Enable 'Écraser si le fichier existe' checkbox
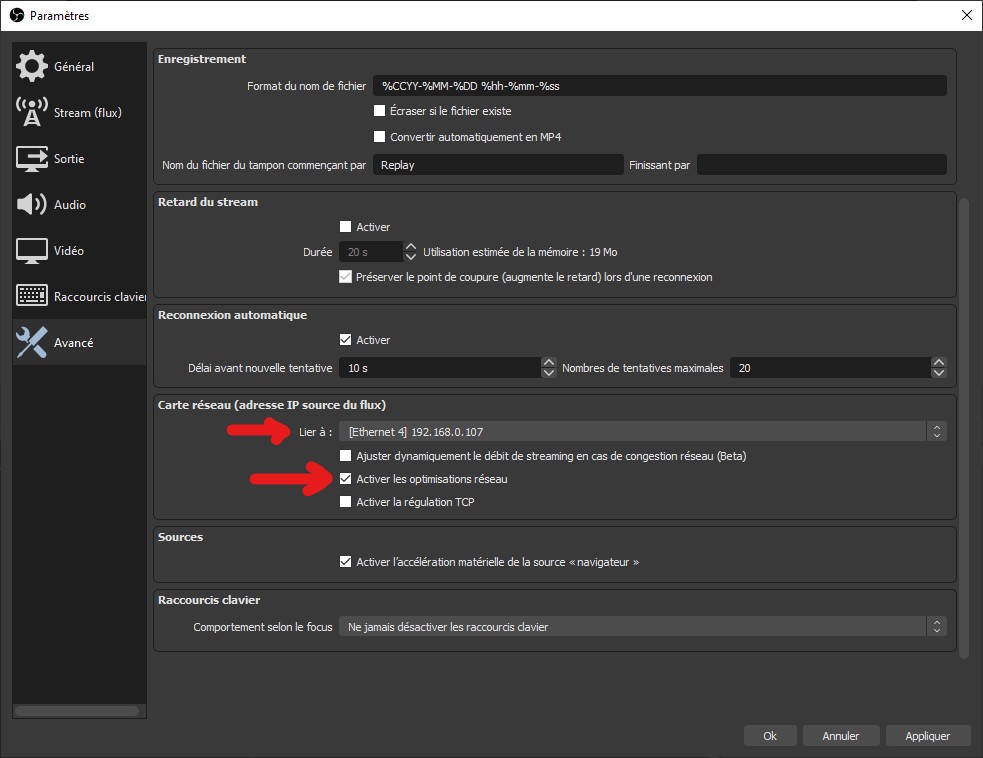The image size is (983, 758). pyautogui.click(x=379, y=111)
